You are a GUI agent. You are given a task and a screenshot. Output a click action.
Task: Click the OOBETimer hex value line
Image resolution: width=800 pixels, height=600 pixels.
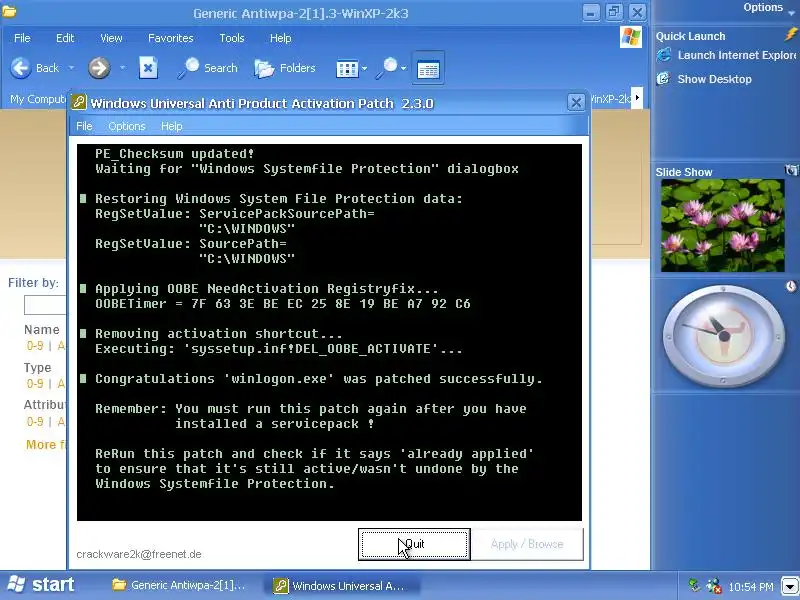[283, 304]
